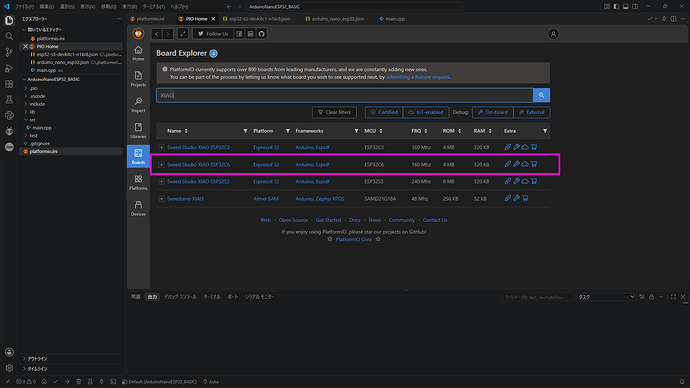
Task: Toggle the External debug filter
Action: coord(532,112)
